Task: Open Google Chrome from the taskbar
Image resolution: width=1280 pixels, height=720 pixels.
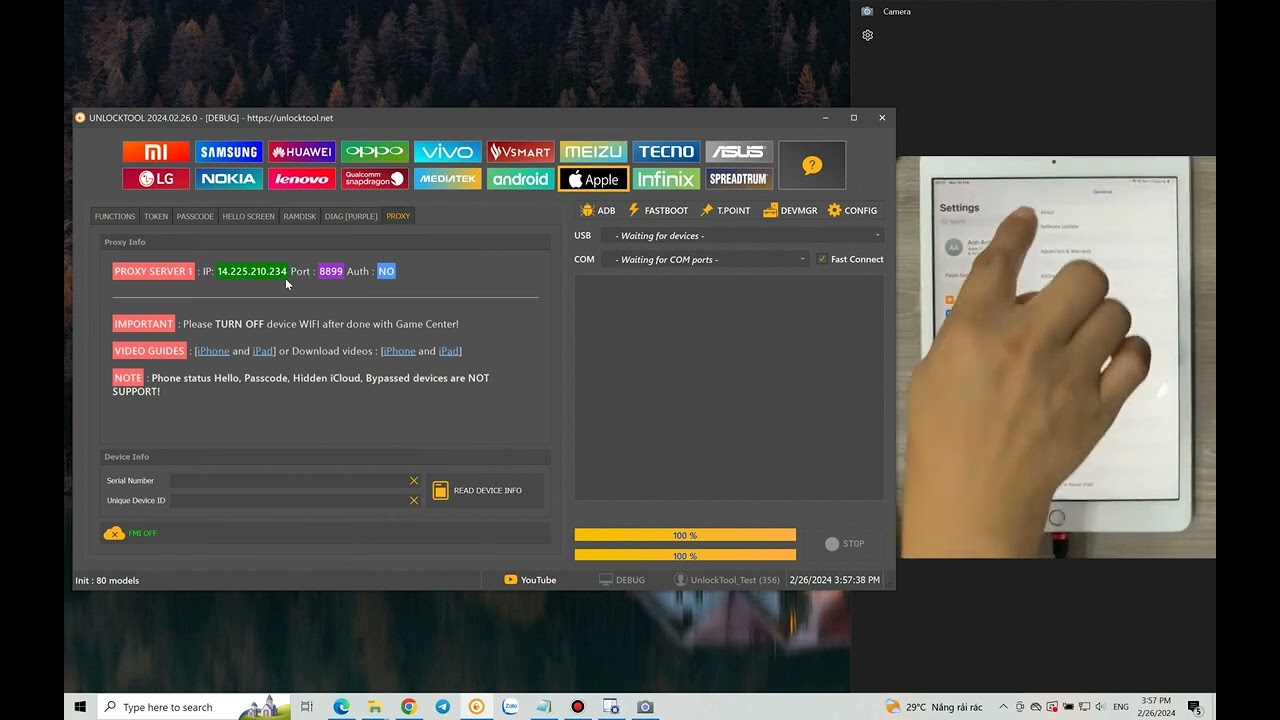Action: 408,707
